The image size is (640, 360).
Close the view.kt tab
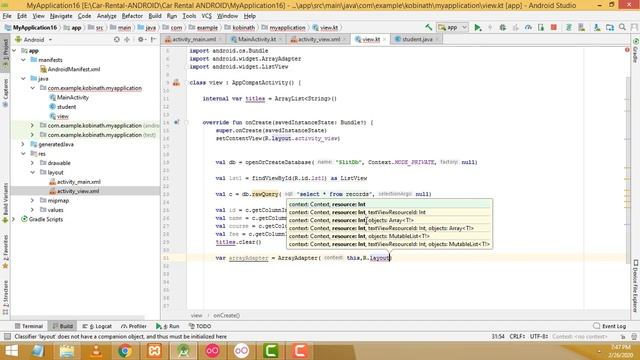(384, 39)
